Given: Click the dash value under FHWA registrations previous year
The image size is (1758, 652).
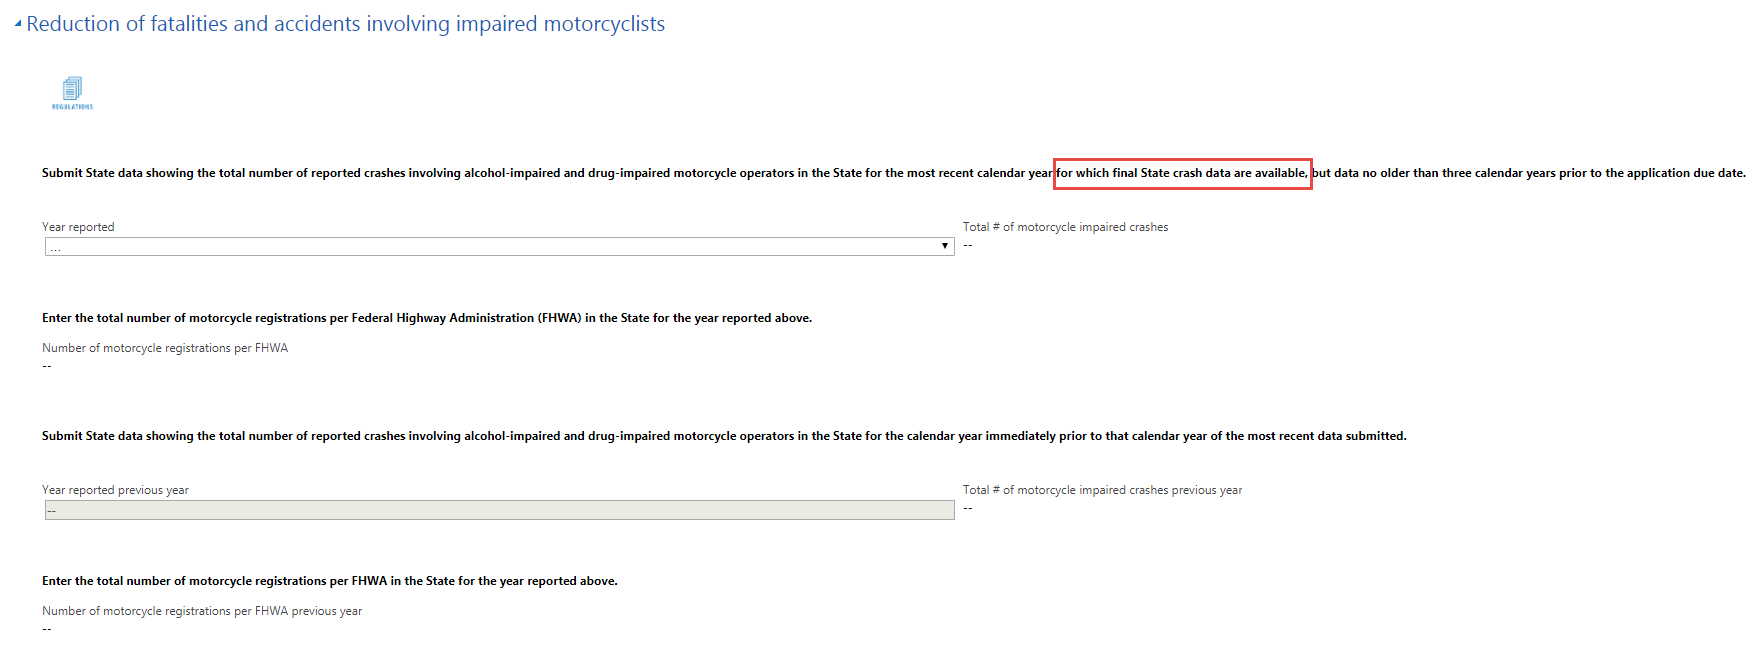Looking at the screenshot, I should (x=47, y=630).
